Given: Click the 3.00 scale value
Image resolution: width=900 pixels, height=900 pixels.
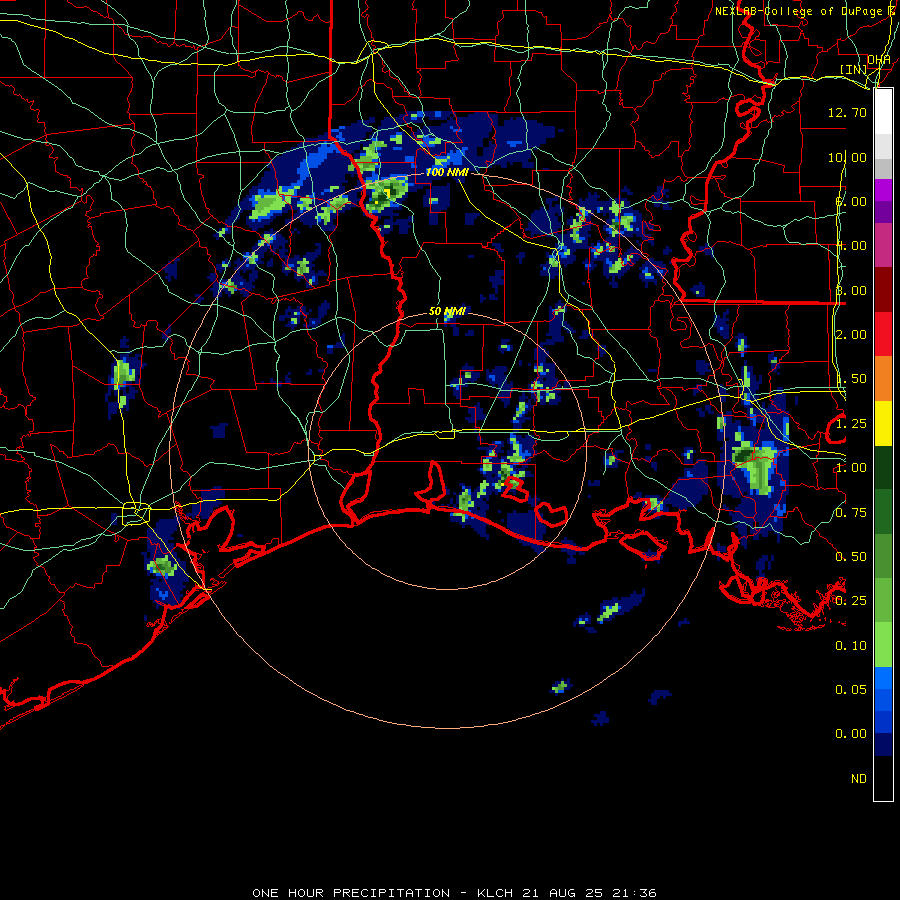Looking at the screenshot, I should (851, 290).
